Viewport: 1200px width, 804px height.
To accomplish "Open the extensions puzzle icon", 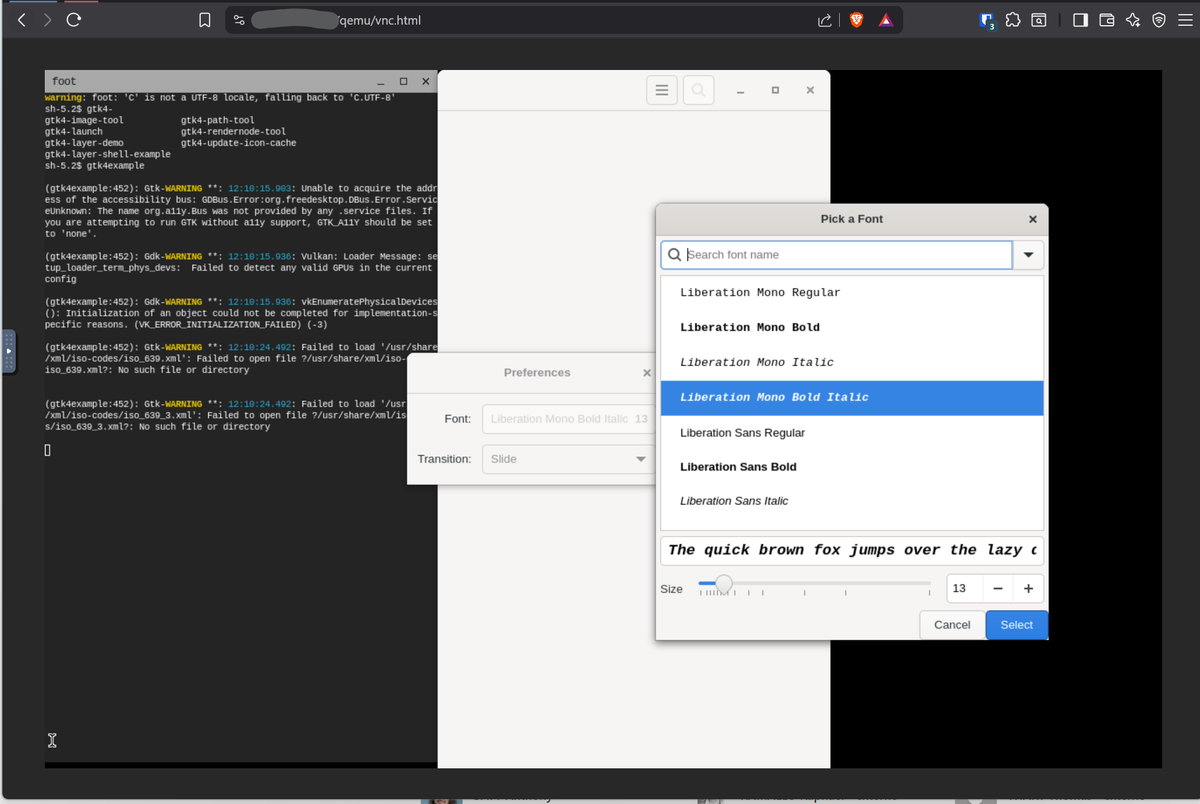I will tap(1013, 20).
